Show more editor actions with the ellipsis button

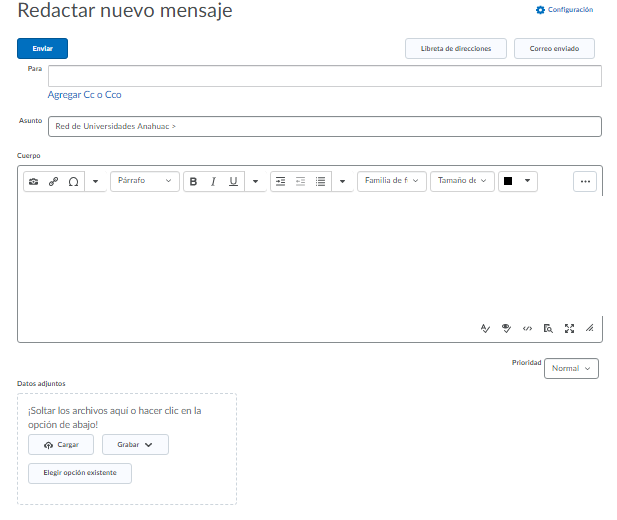tap(585, 181)
